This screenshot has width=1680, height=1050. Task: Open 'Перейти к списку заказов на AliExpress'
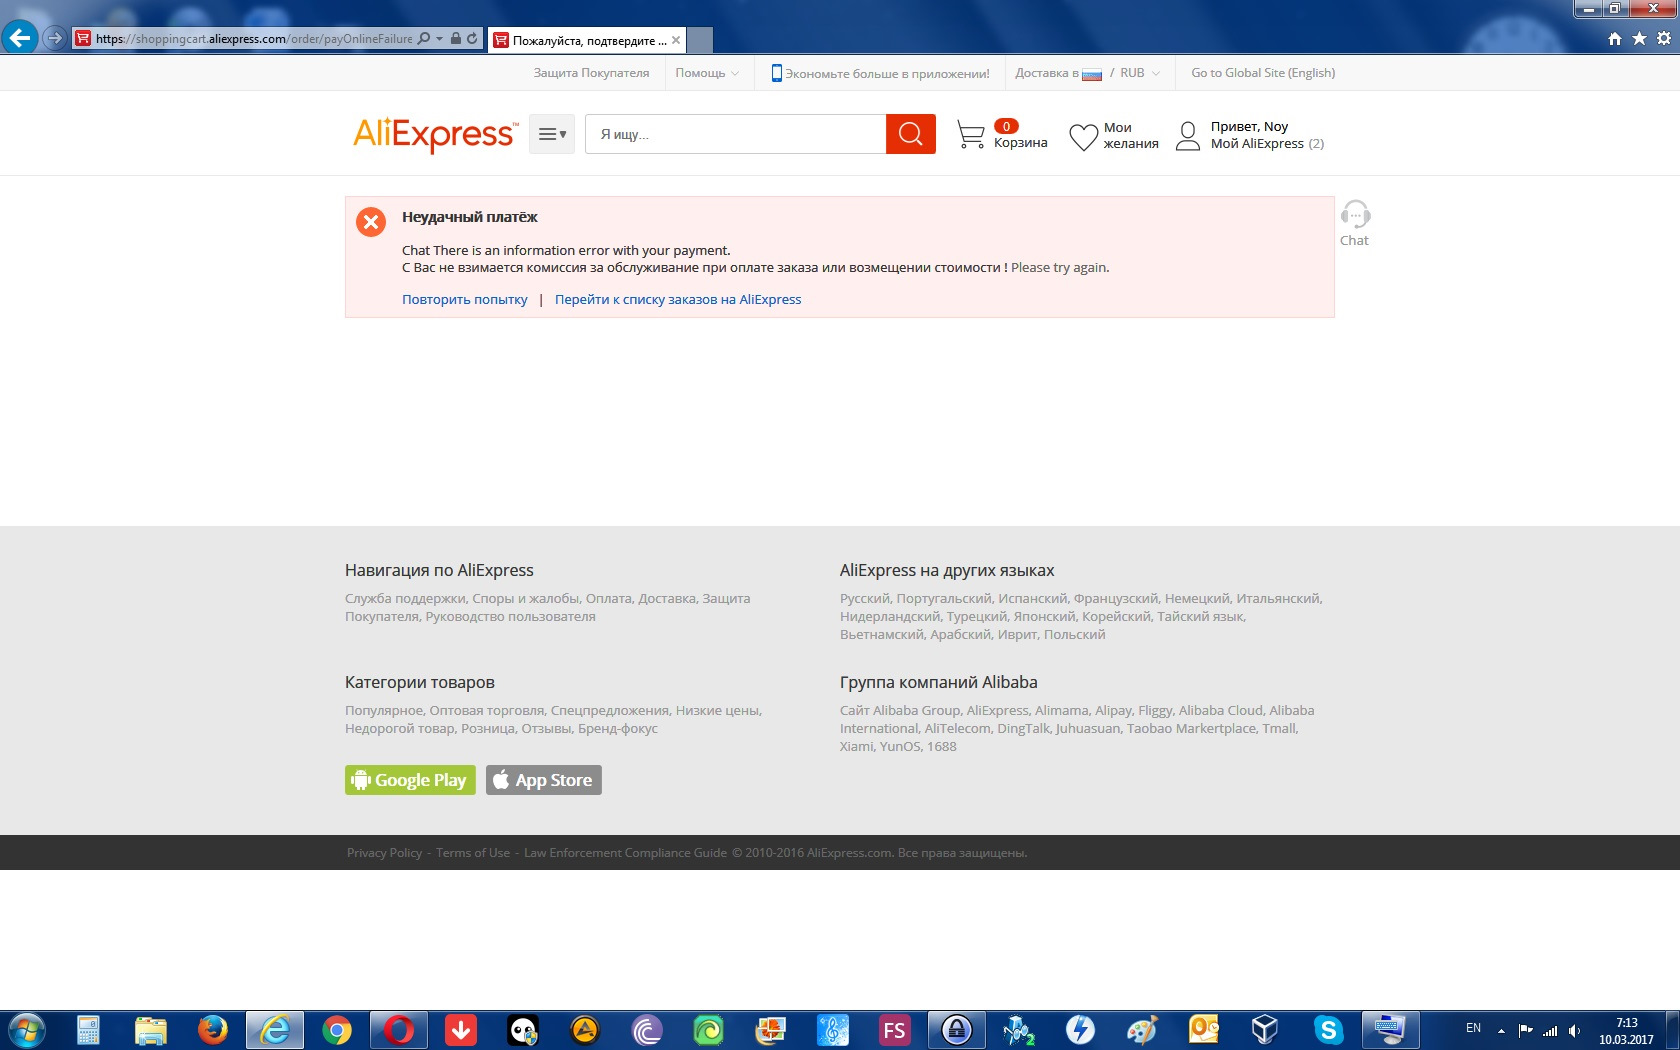(678, 299)
